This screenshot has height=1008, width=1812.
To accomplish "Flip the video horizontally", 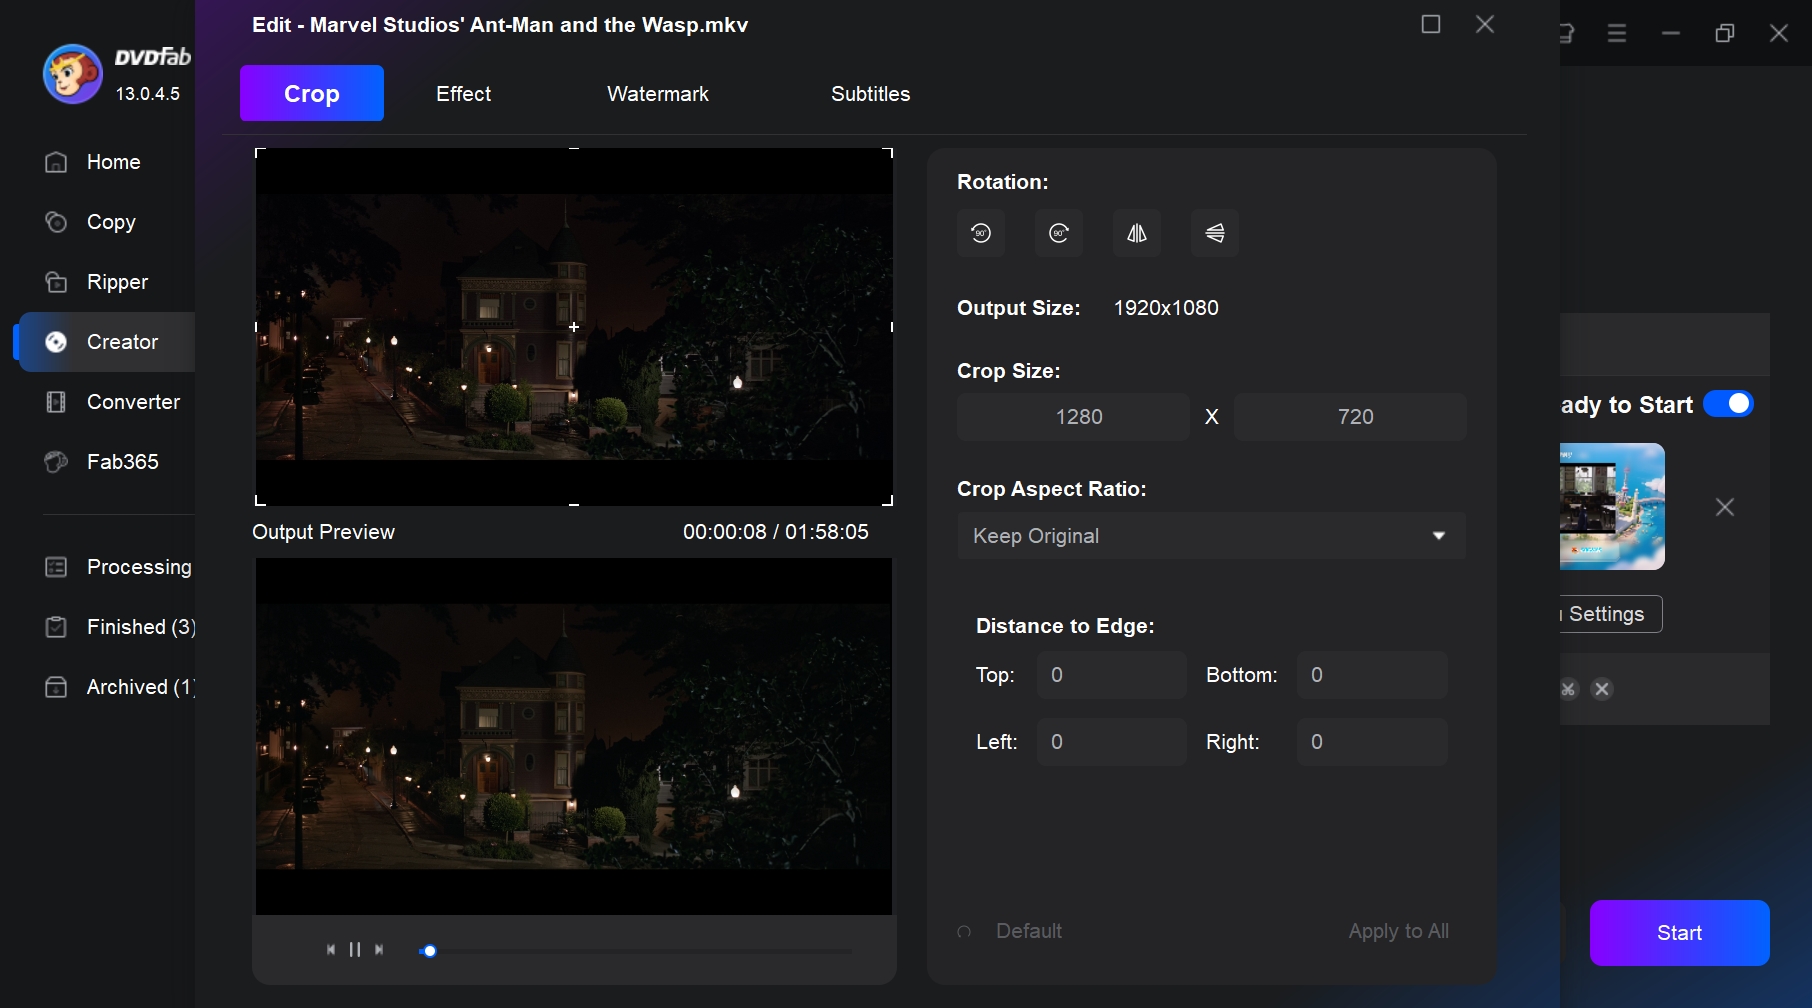I will [x=1136, y=233].
